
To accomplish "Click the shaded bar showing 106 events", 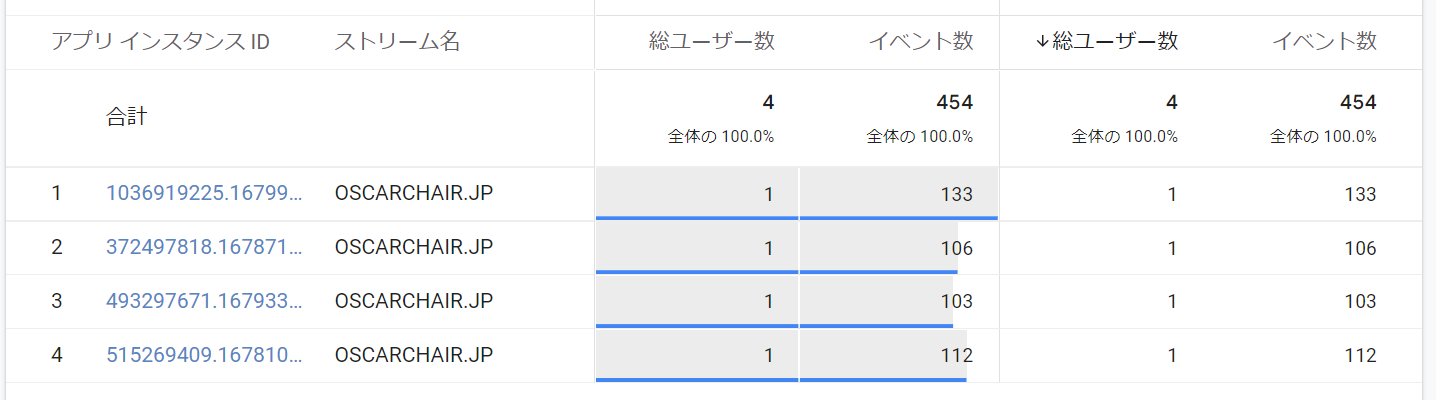I will [x=878, y=247].
